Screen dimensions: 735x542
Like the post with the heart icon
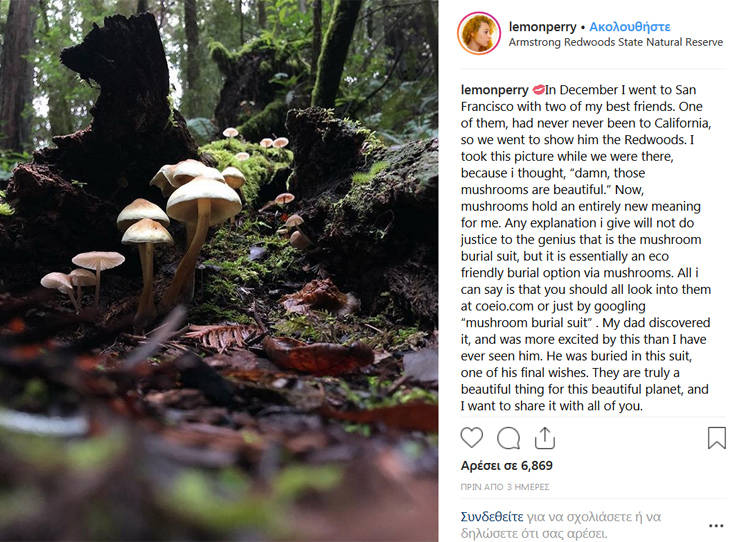click(x=472, y=438)
